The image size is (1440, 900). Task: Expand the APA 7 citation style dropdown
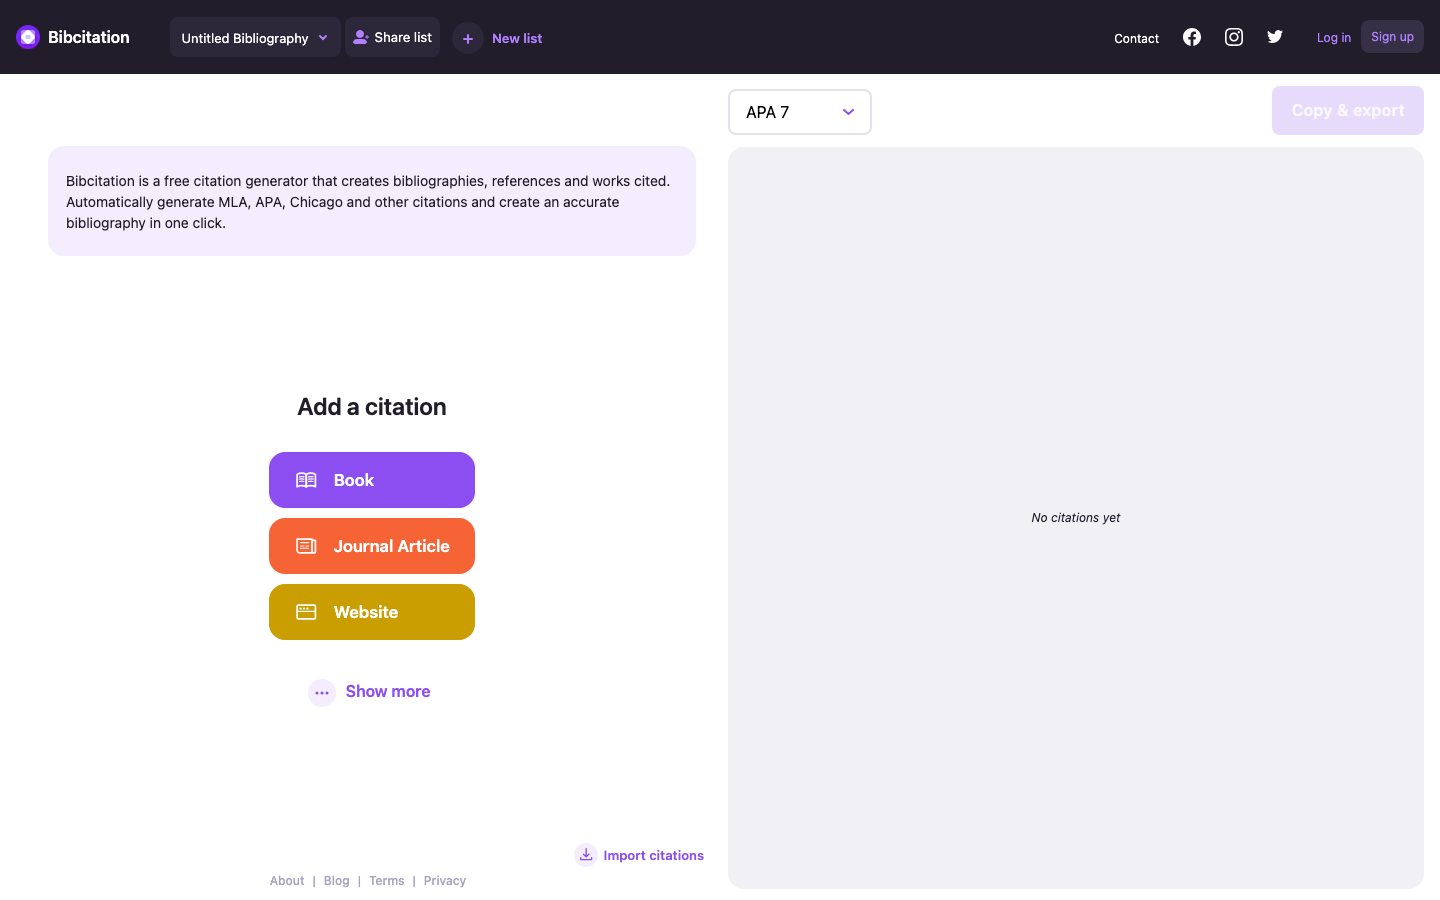point(800,112)
